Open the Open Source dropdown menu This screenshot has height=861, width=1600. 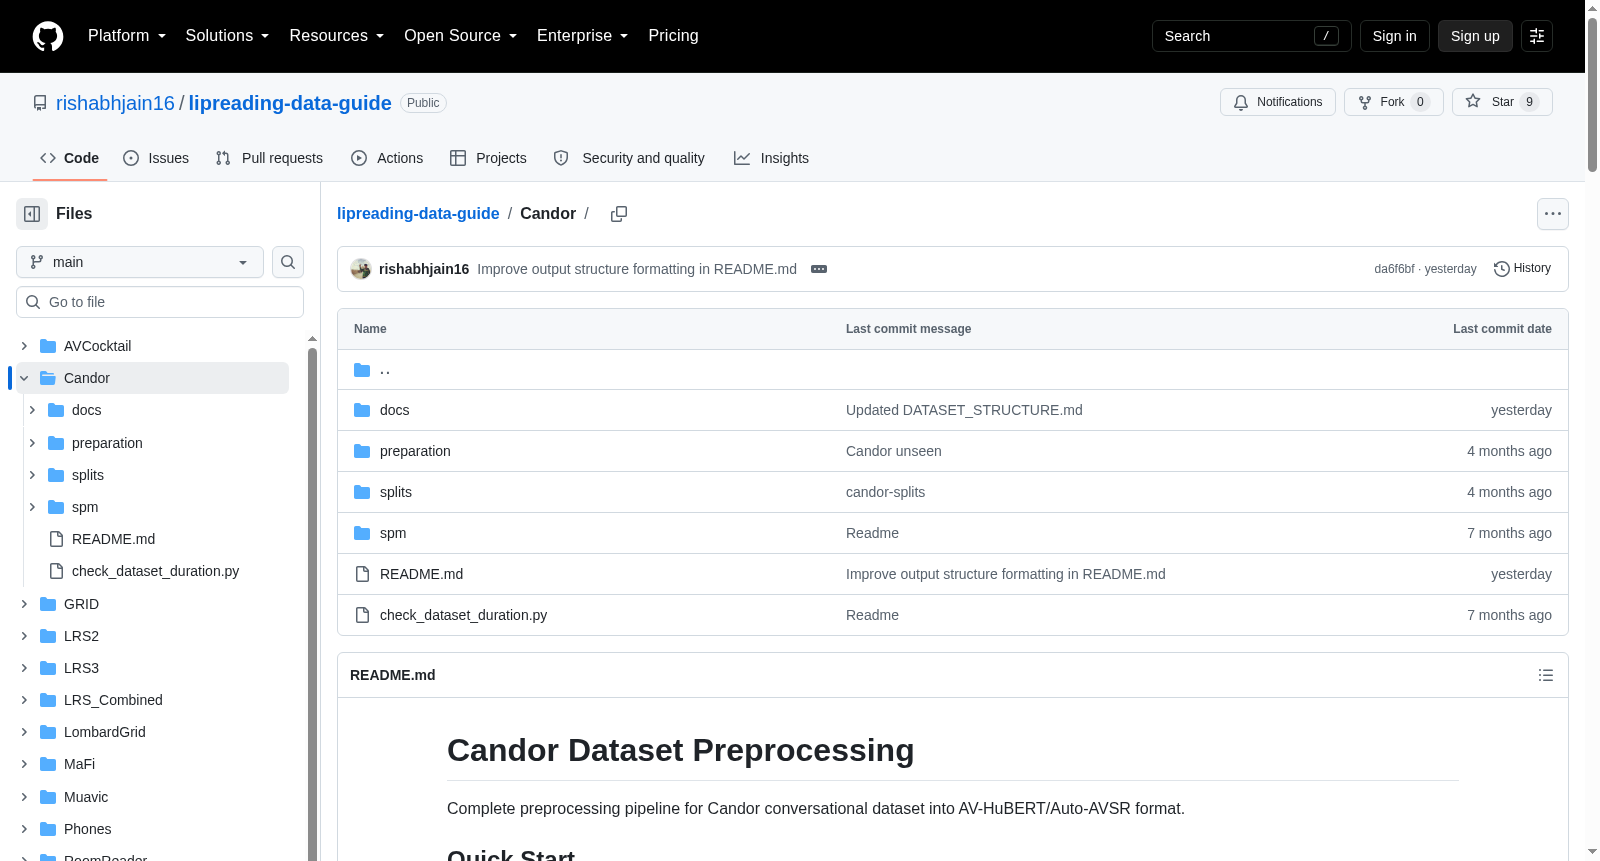tap(461, 36)
